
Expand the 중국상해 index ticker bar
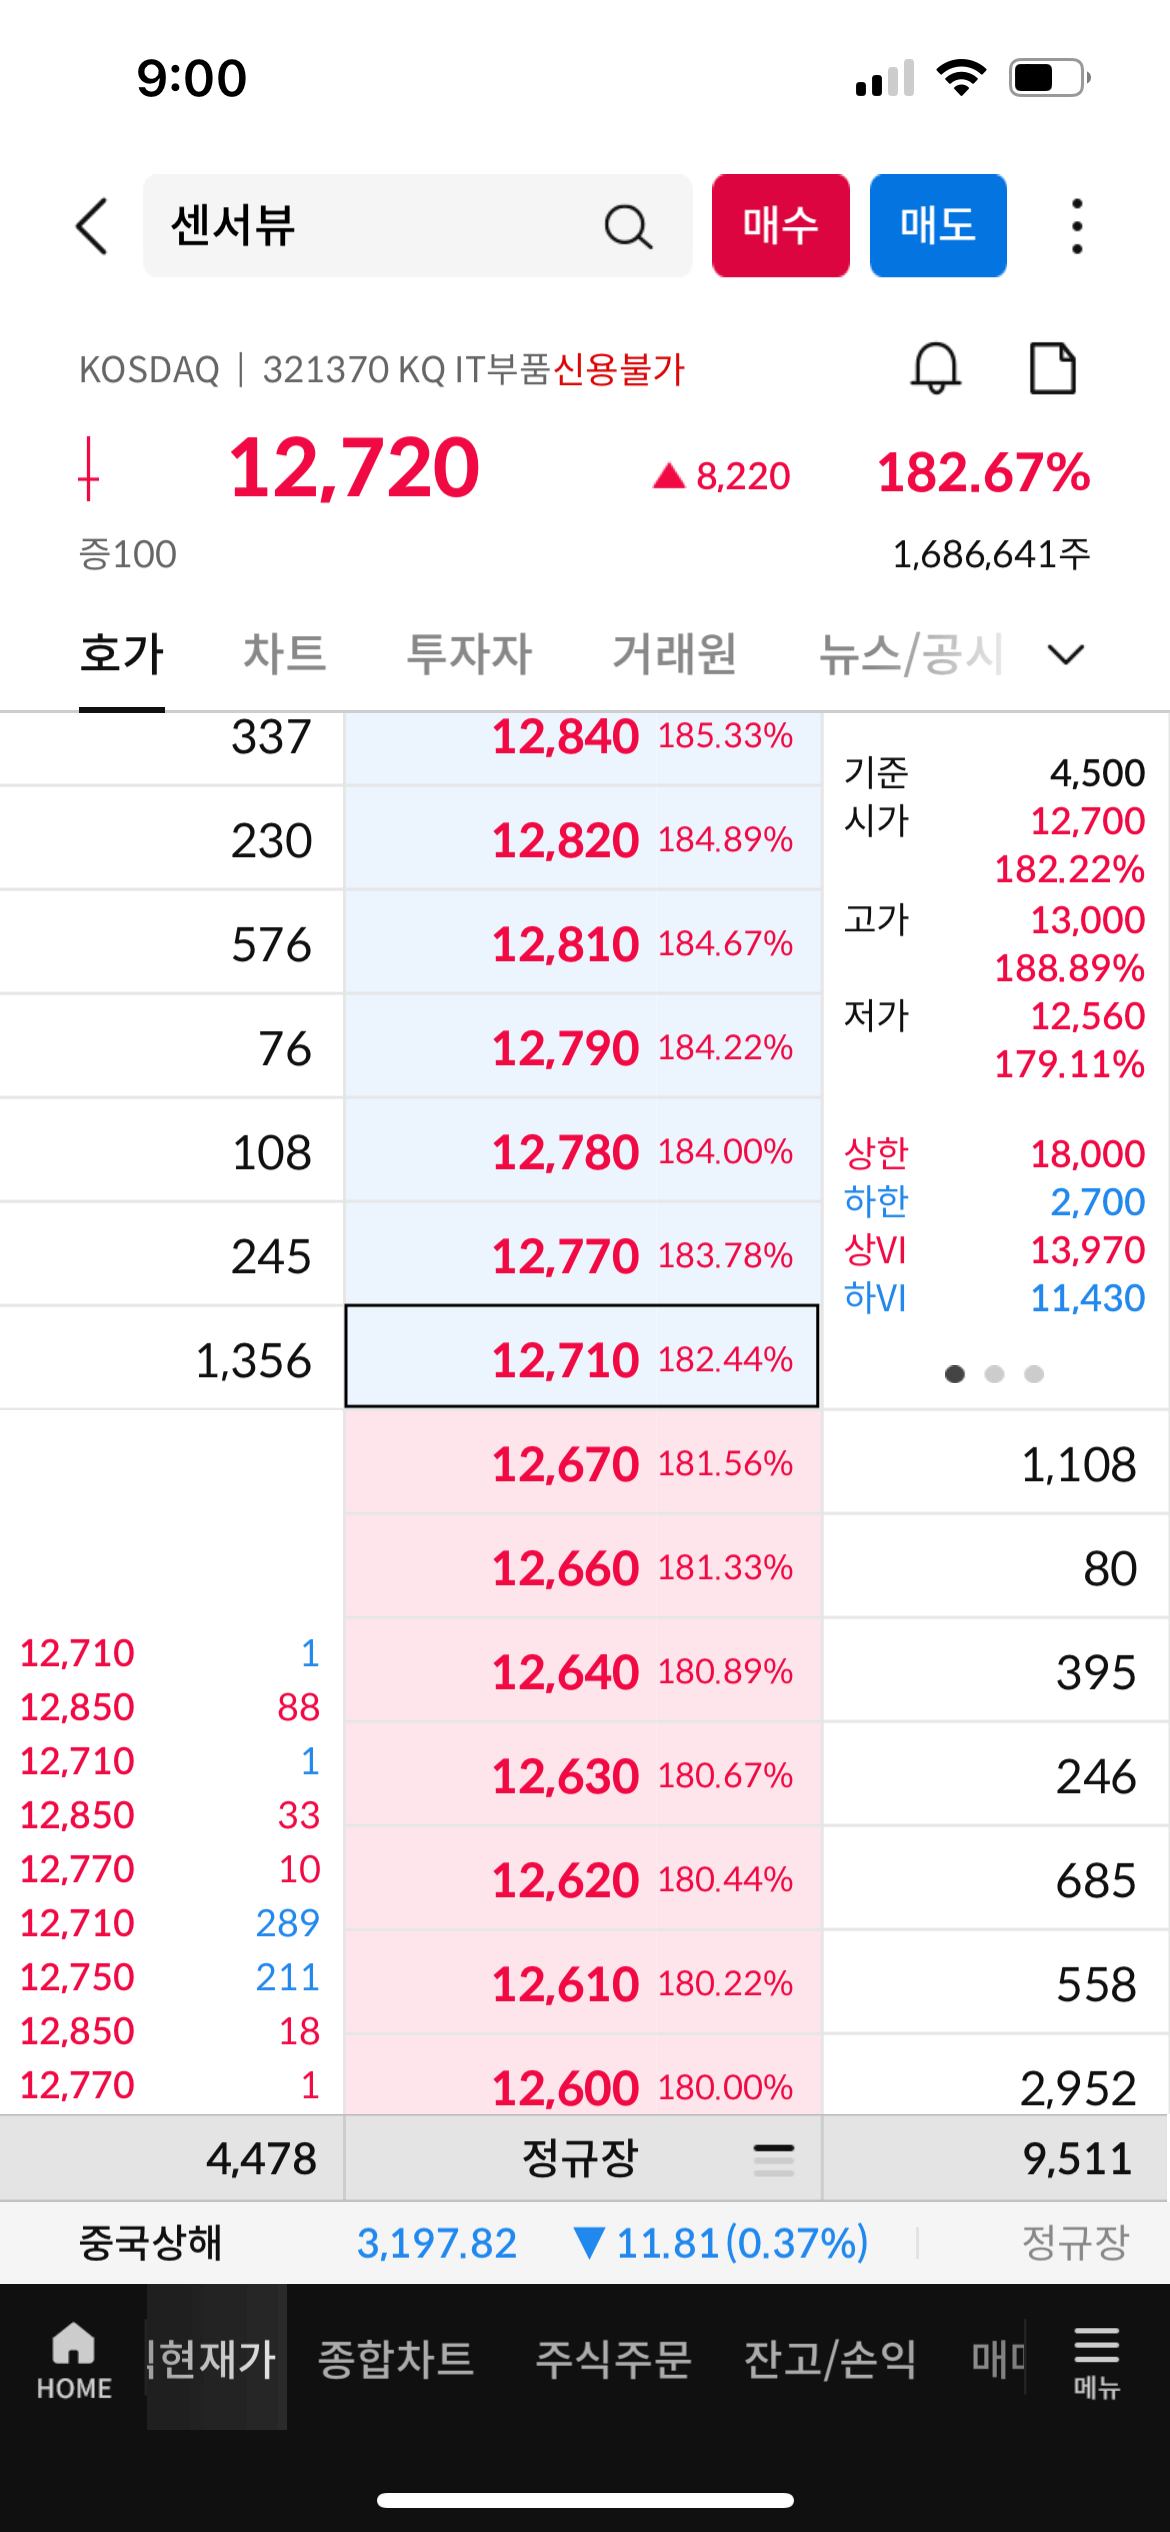coord(585,2243)
